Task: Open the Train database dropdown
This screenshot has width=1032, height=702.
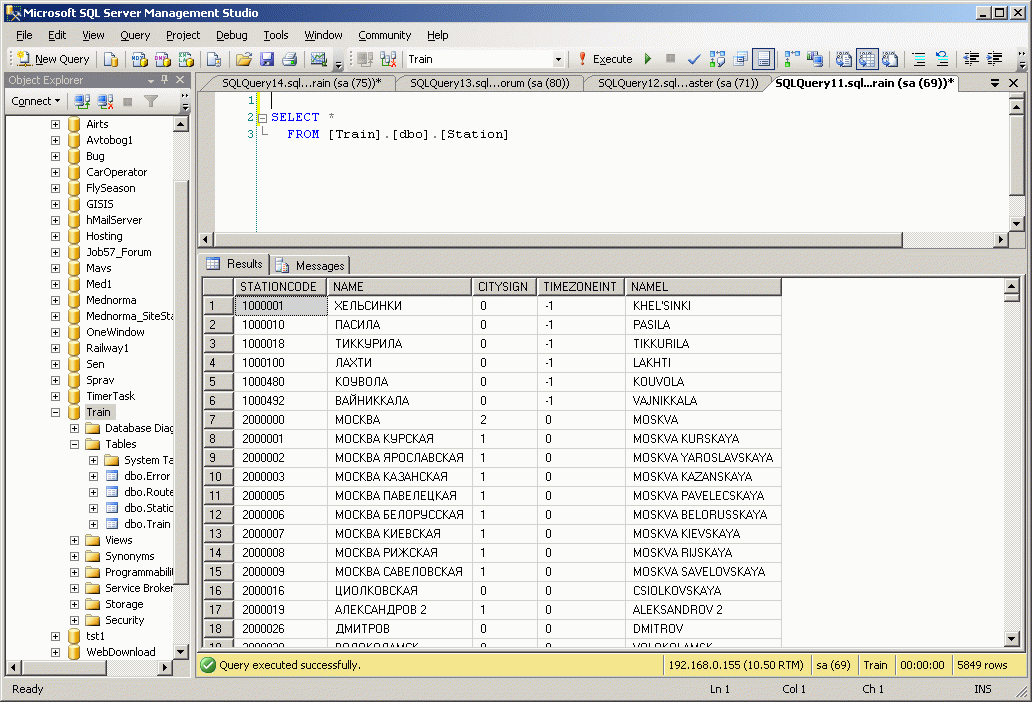Action: coord(558,59)
